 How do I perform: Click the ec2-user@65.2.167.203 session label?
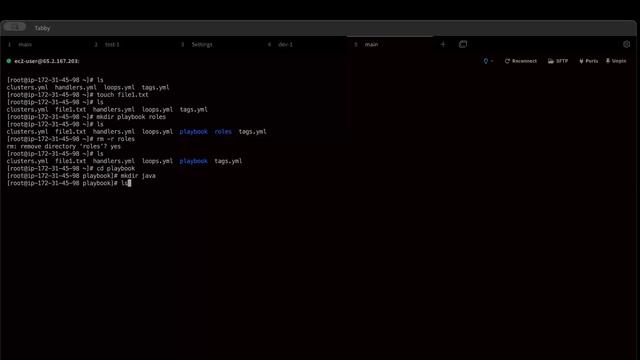[x=47, y=61]
